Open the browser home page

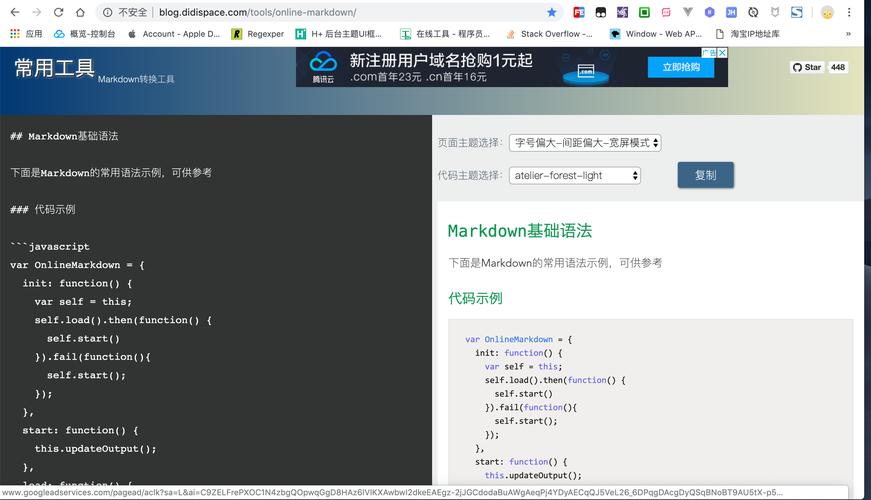click(81, 12)
